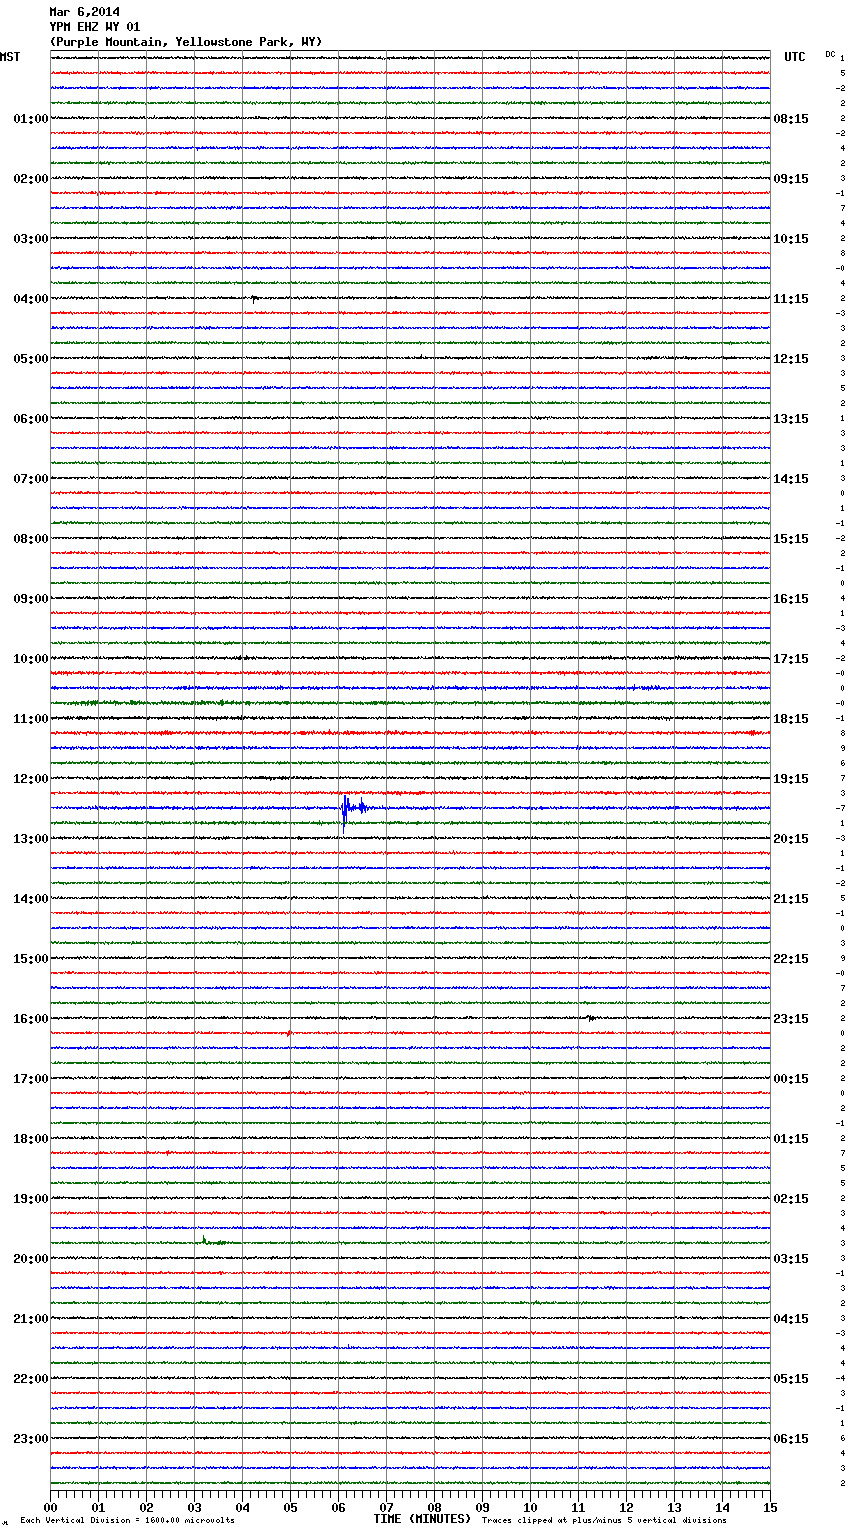
Task: Click the "02:15" UTC time label
Action: click(791, 1199)
